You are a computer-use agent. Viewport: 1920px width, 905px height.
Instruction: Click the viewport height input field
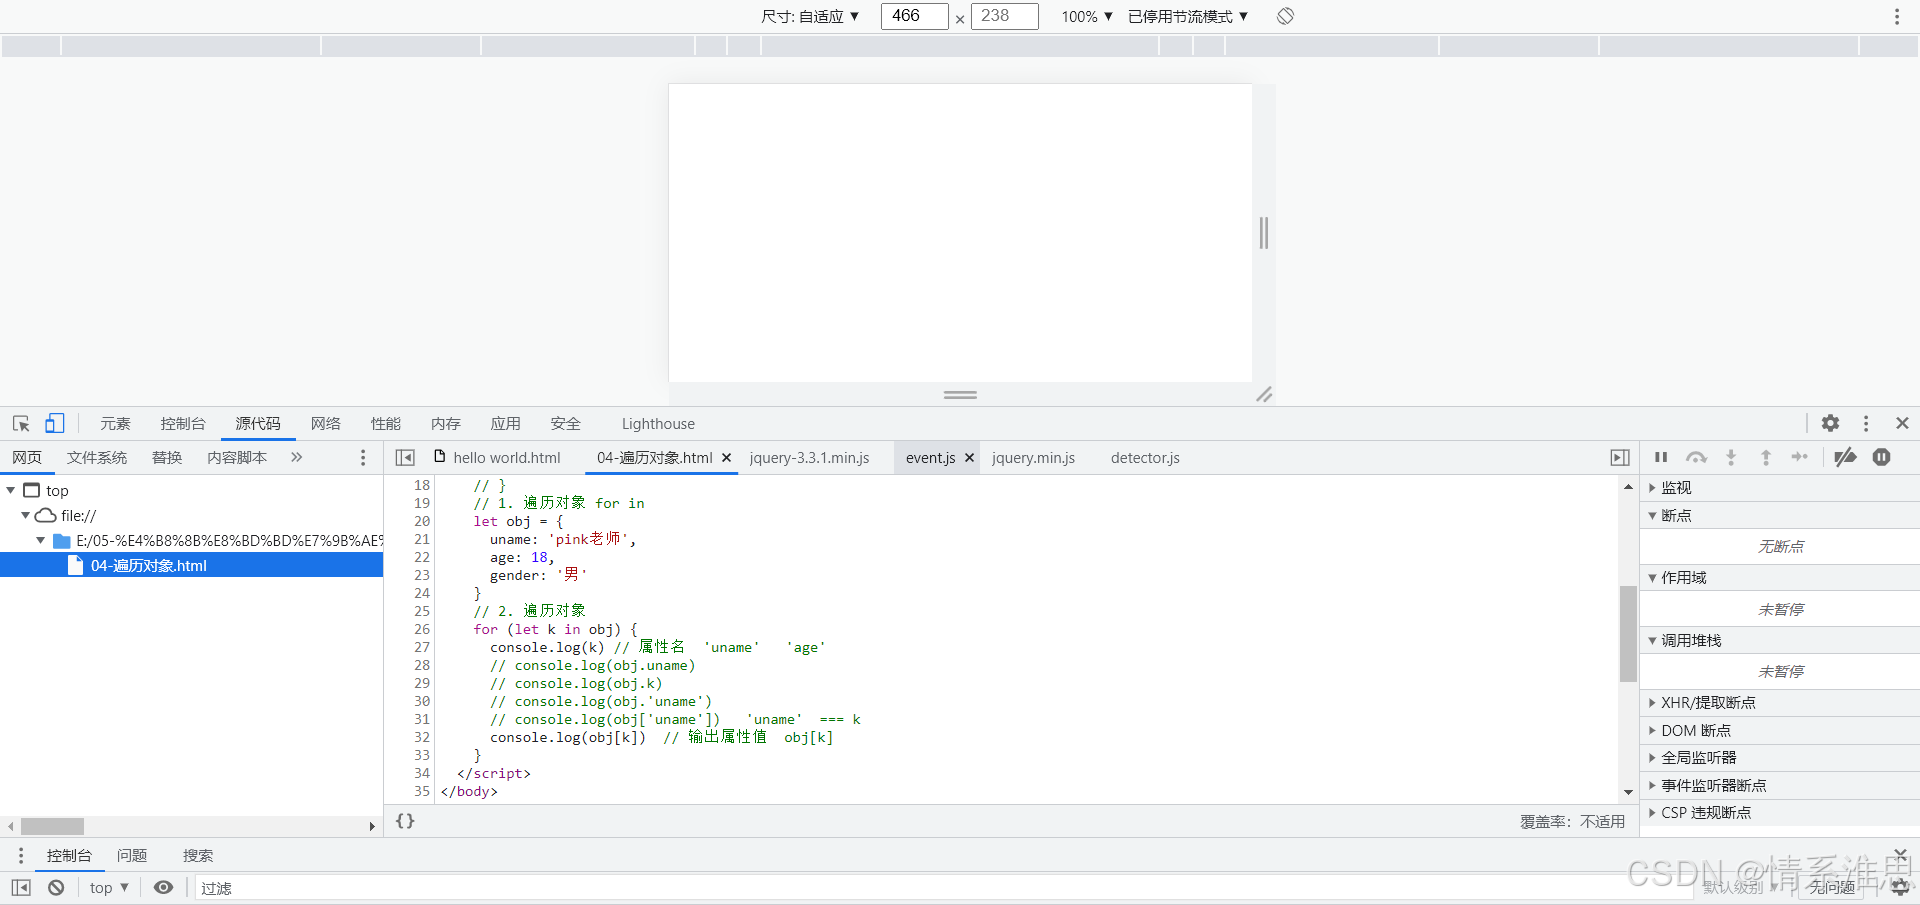tap(1004, 16)
